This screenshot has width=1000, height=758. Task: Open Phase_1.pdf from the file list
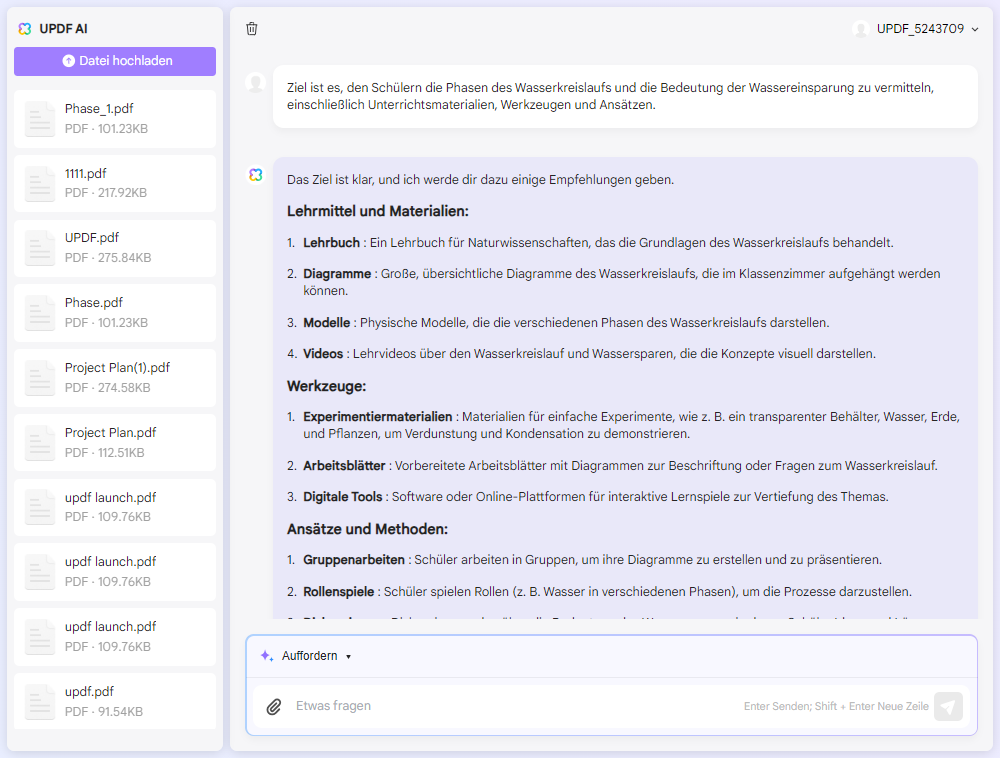click(x=115, y=119)
